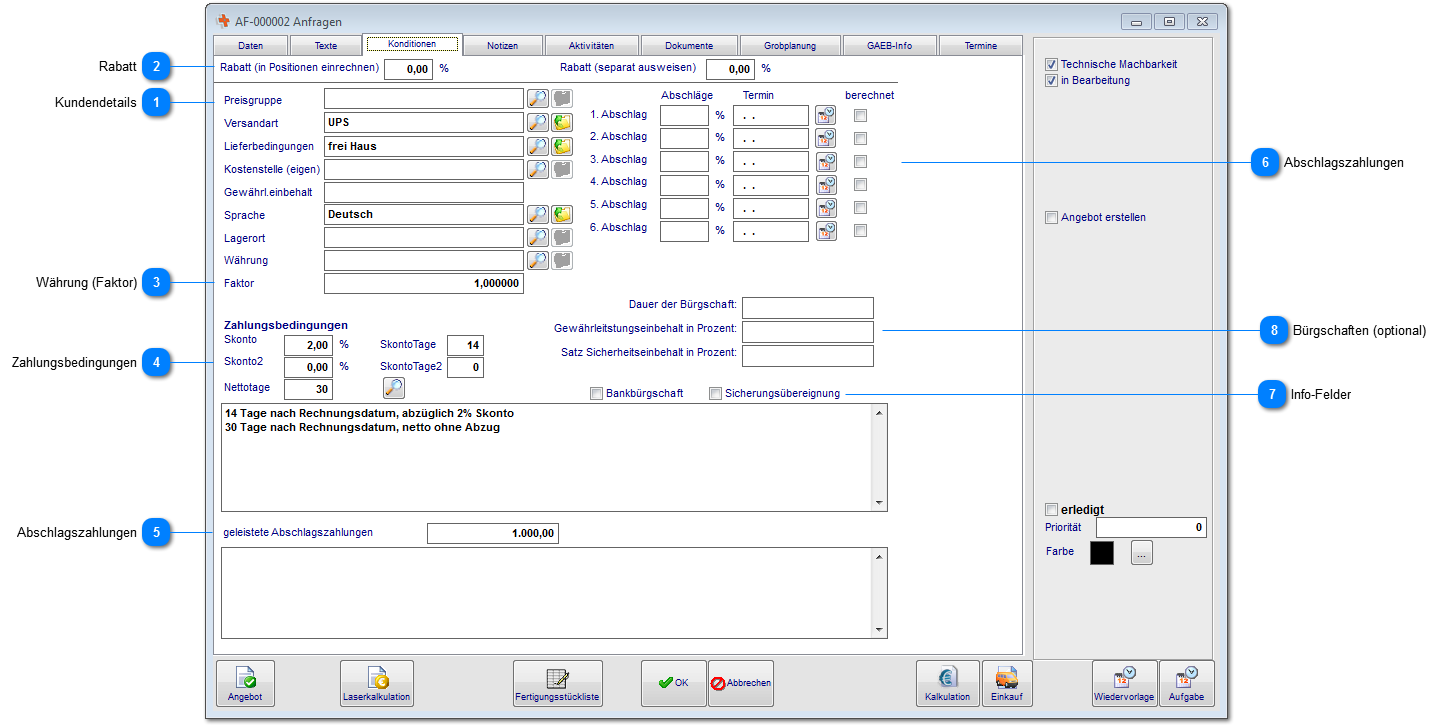The height and width of the screenshot is (727, 1442).
Task: Open the Termine tab
Action: coord(981,46)
